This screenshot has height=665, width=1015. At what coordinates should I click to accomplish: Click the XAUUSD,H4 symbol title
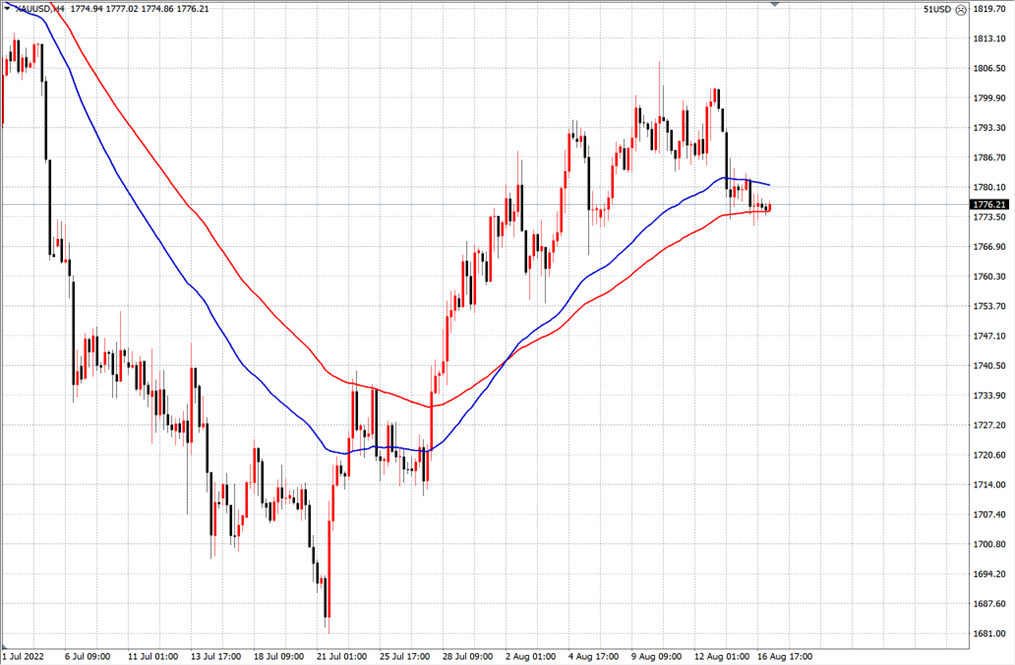[38, 9]
